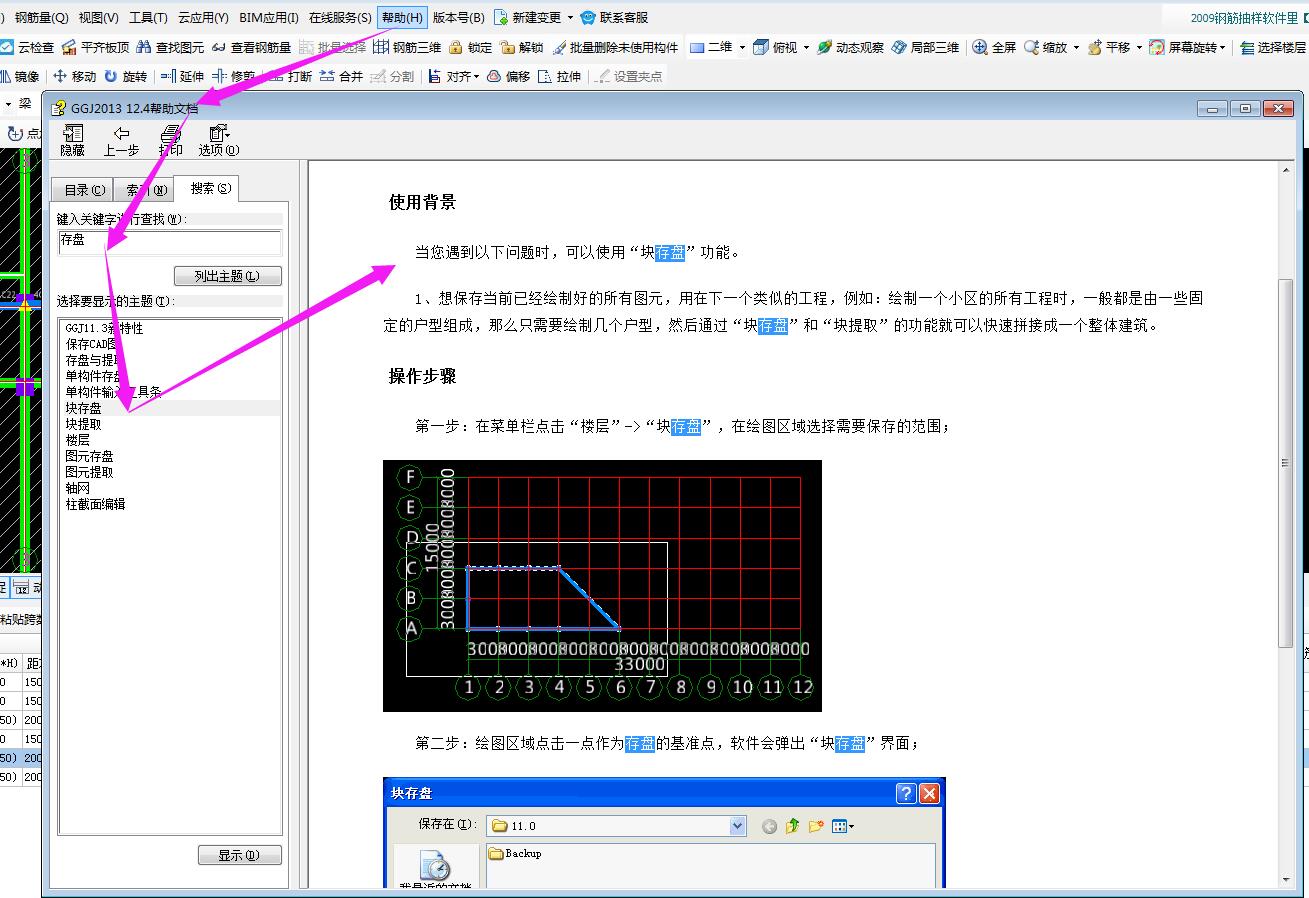This screenshot has width=1309, height=898.
Task: Select the 楼层 topic in results list
Action: pos(77,440)
